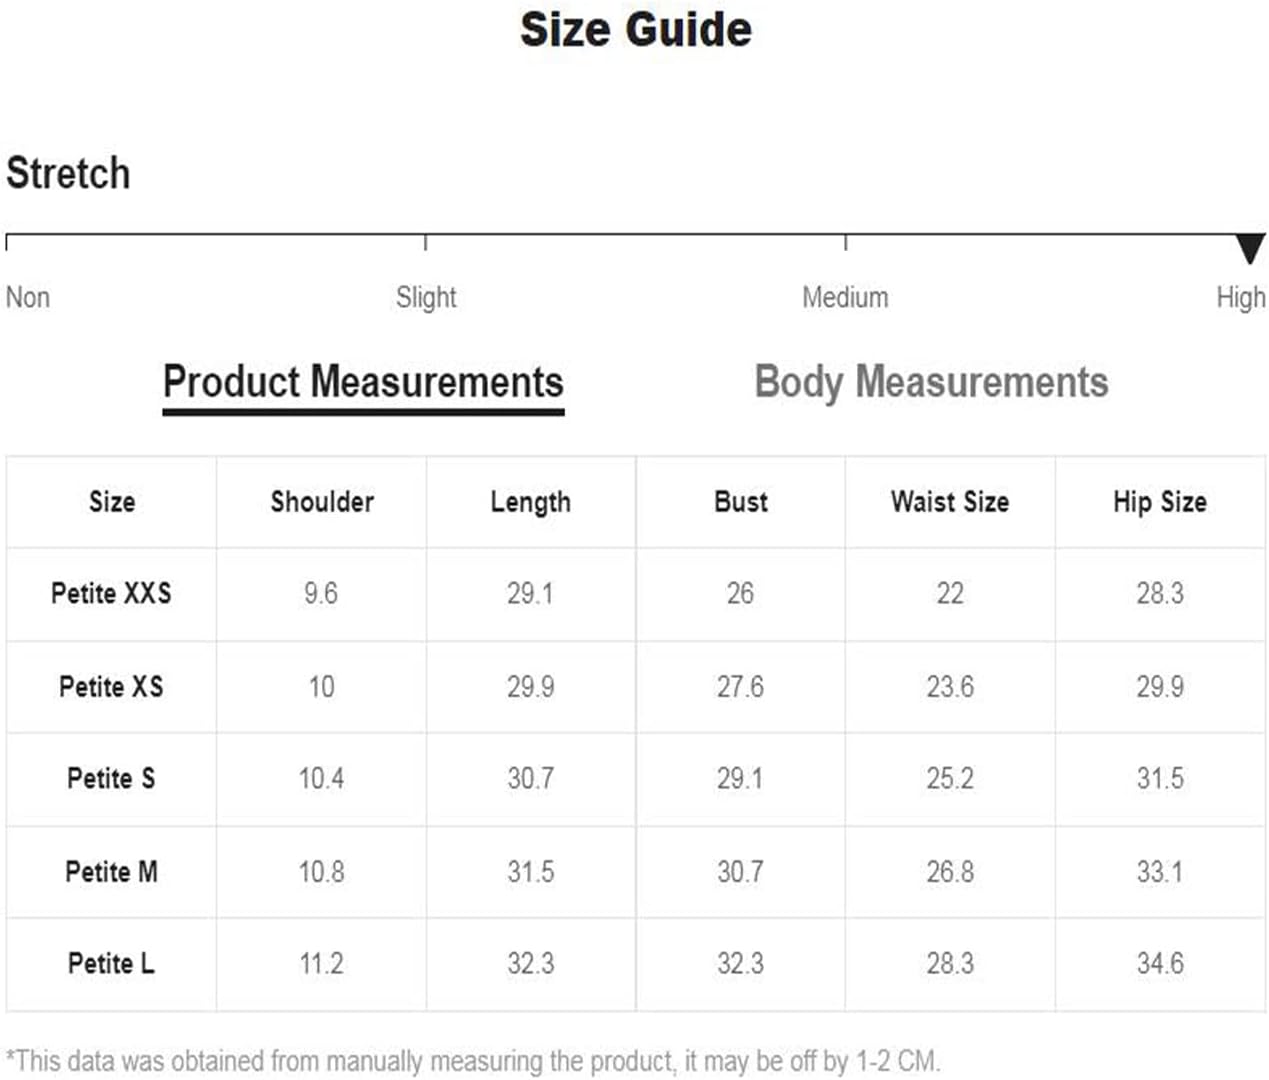
Task: Click the Length column header
Action: 531,502
